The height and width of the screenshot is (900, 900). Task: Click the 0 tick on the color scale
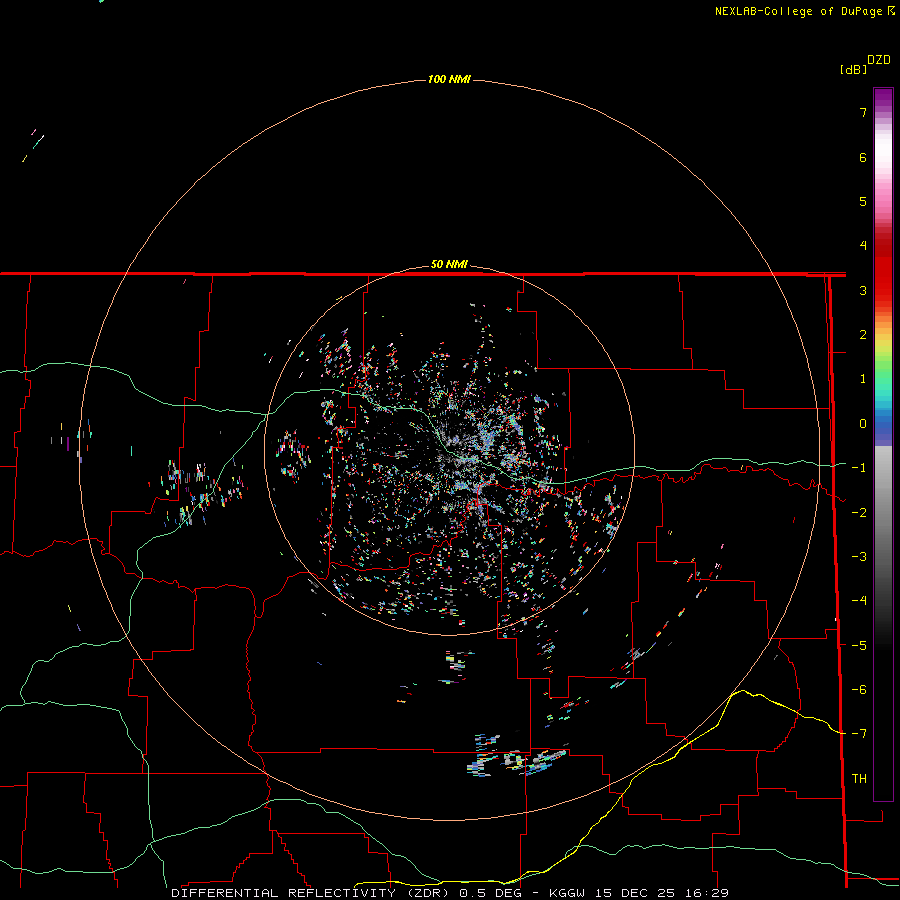[x=863, y=424]
